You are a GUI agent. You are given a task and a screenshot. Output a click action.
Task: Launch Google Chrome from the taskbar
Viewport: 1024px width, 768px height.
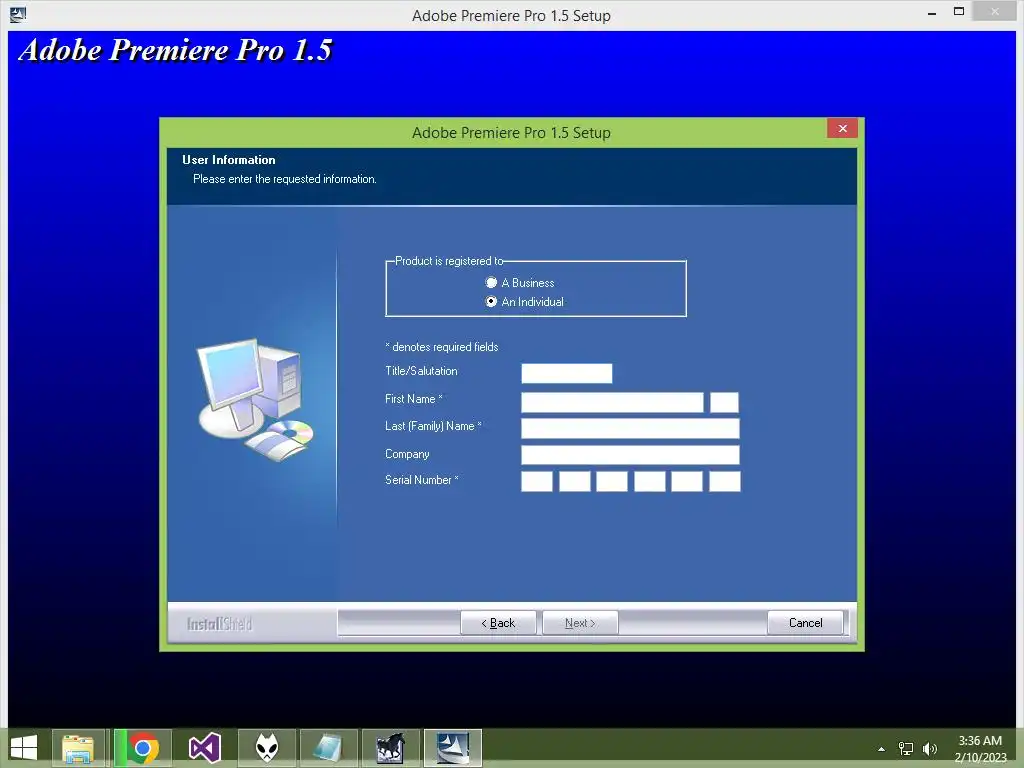click(x=143, y=748)
